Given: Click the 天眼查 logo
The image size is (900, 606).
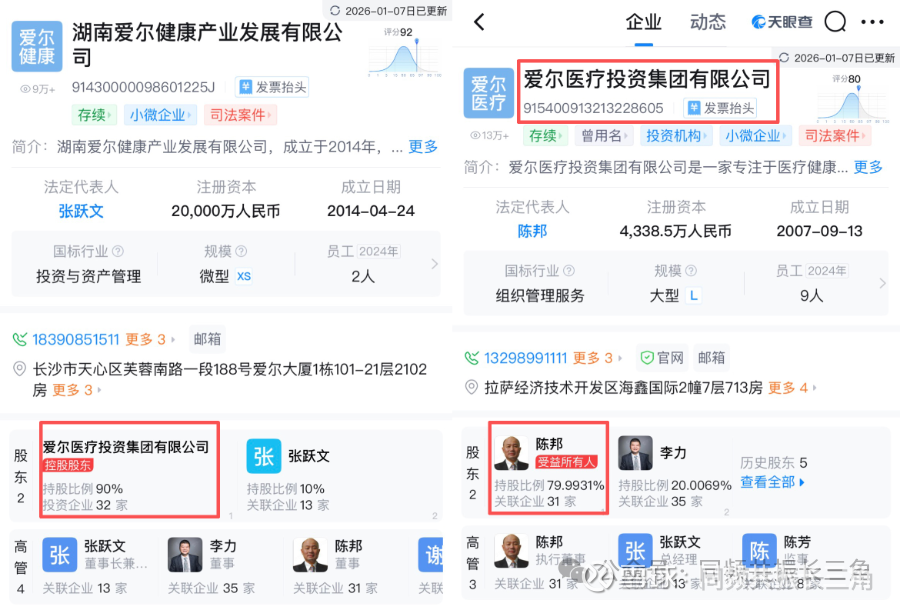Looking at the screenshot, I should 782,22.
